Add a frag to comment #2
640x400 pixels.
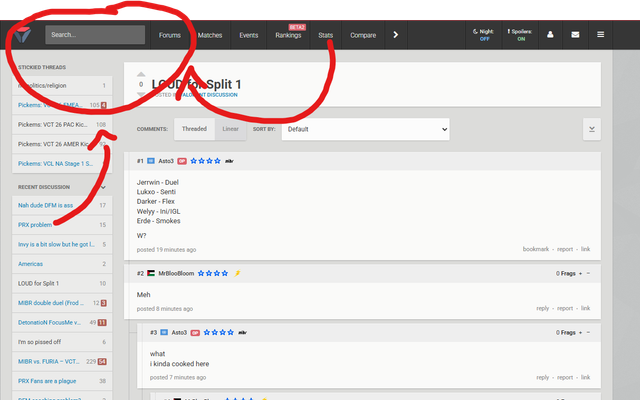(x=580, y=273)
